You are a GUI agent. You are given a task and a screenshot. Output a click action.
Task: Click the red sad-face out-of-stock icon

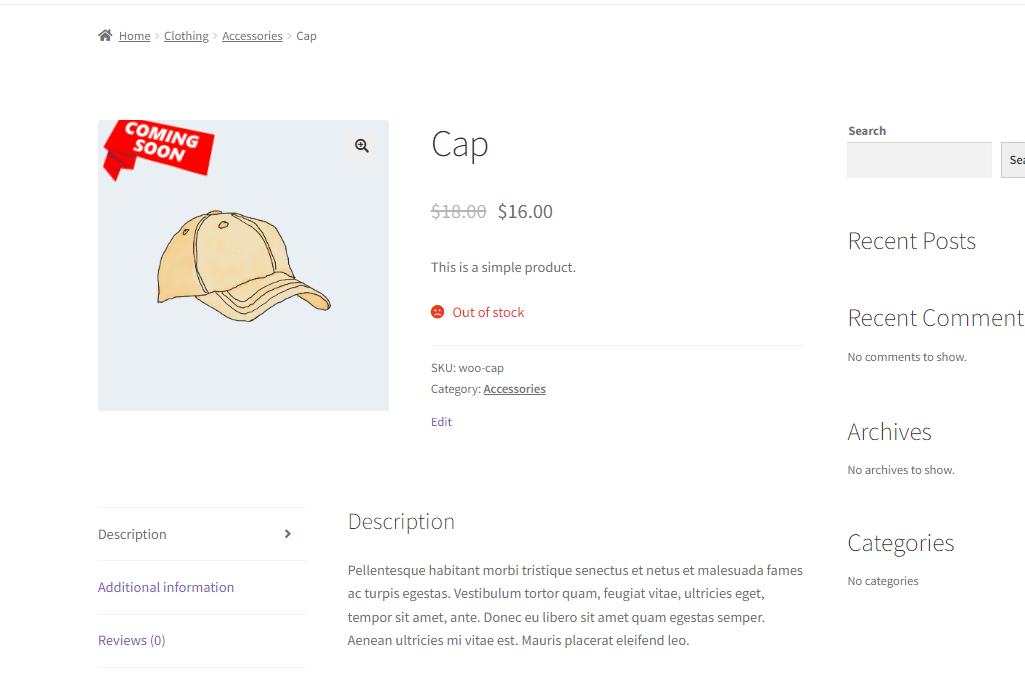point(437,312)
